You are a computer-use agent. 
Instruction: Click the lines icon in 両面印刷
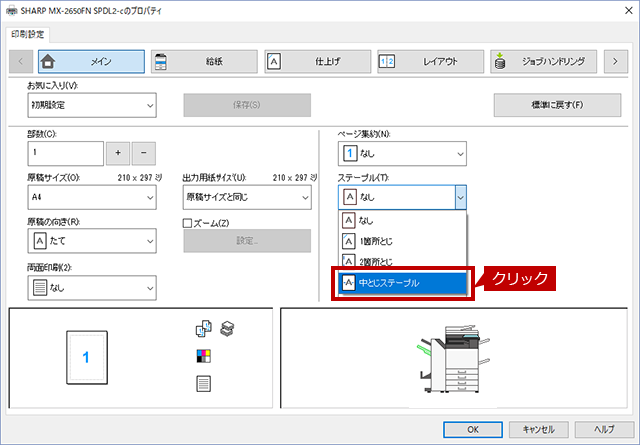40,288
